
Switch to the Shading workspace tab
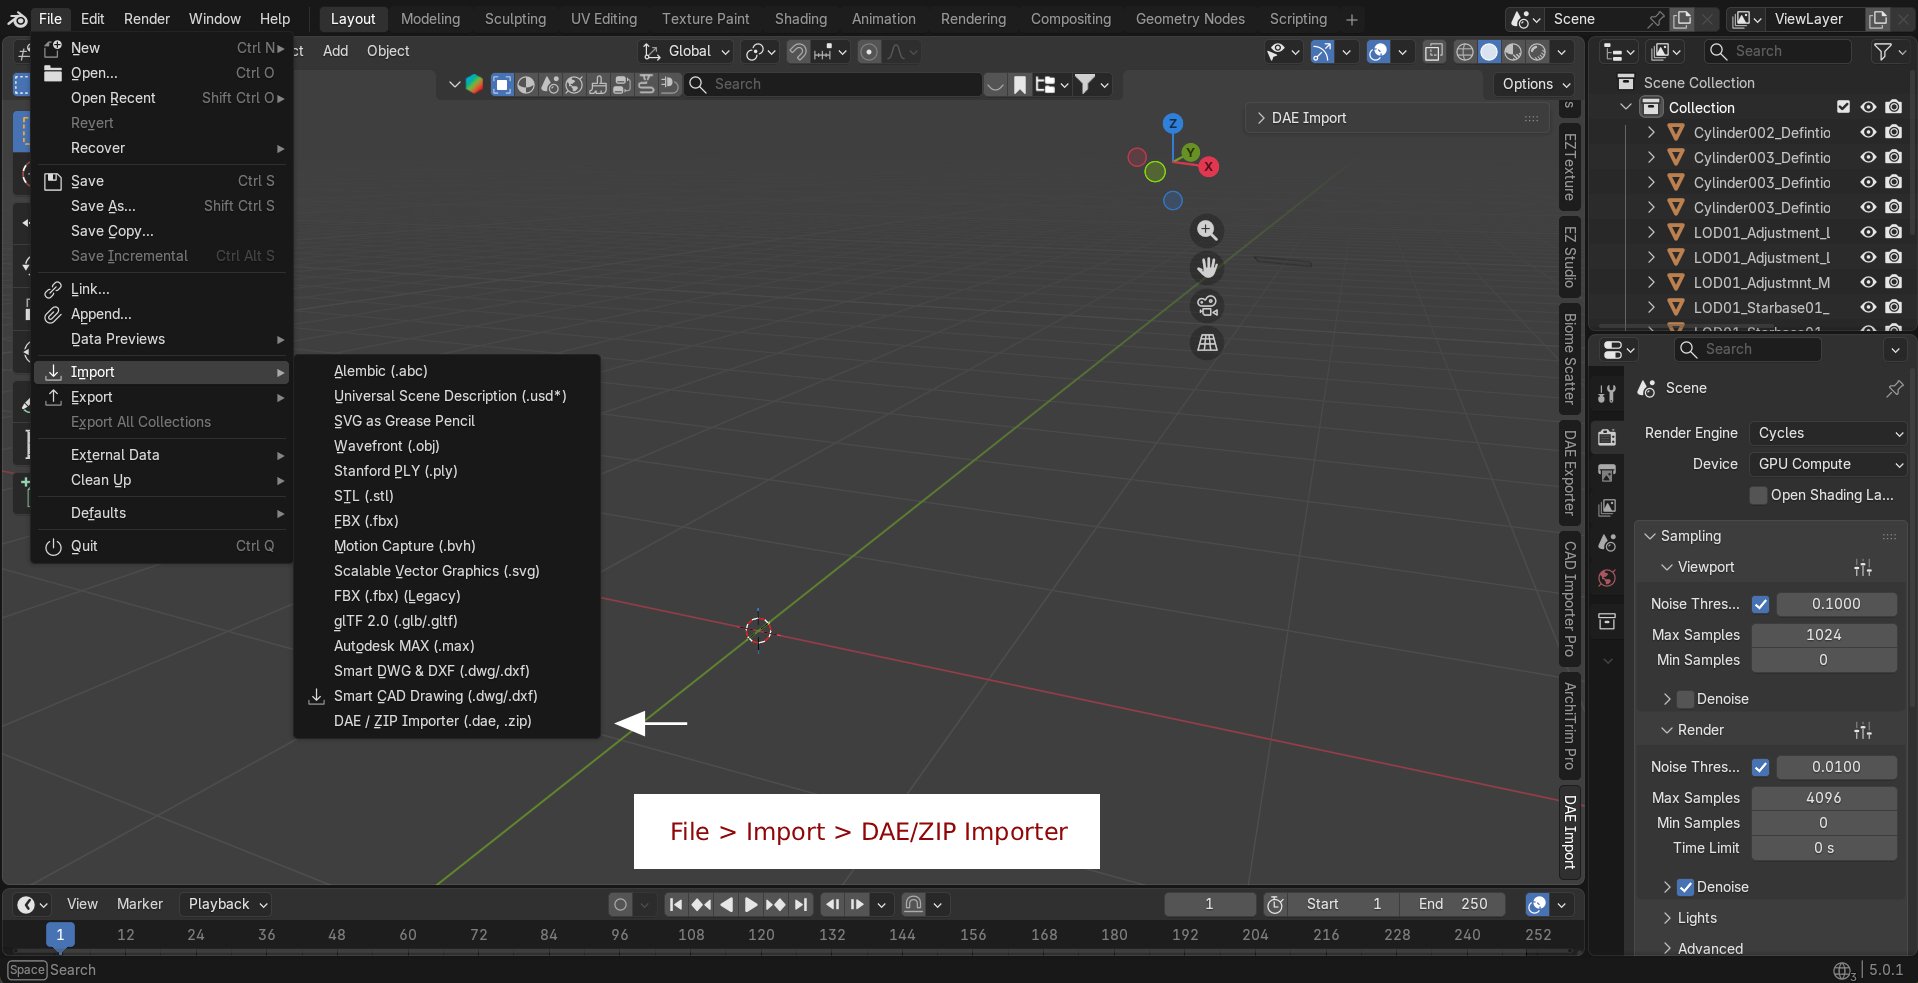800,19
